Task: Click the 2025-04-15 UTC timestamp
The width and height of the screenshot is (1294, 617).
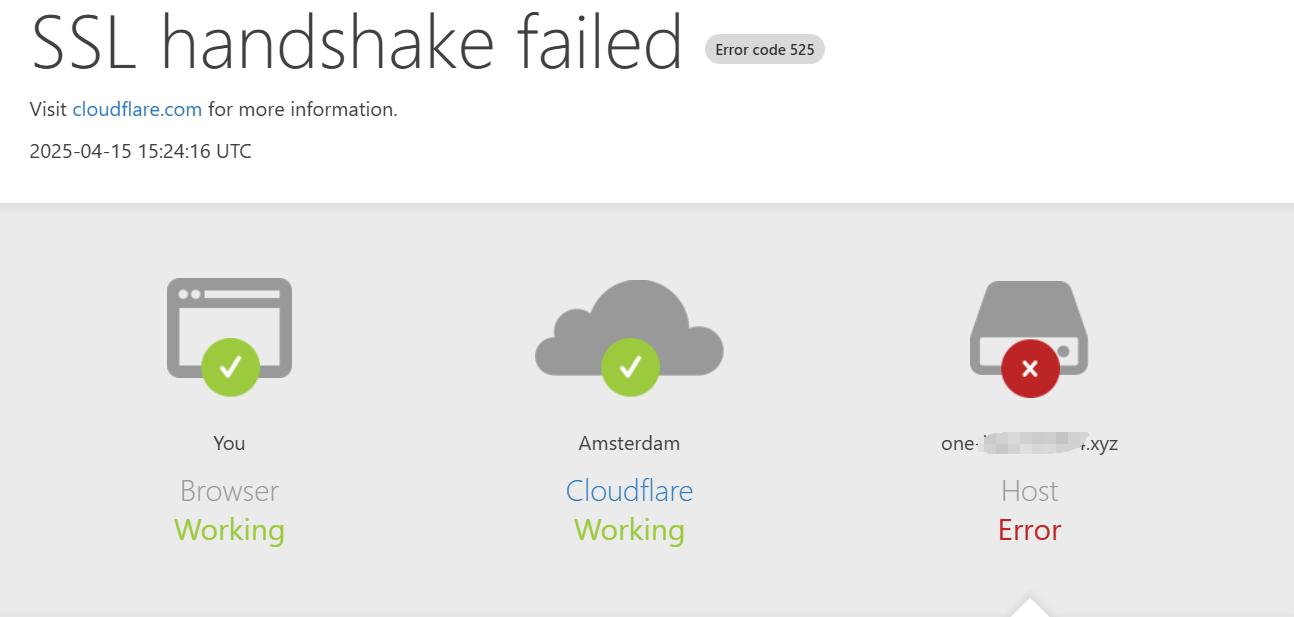Action: point(141,152)
